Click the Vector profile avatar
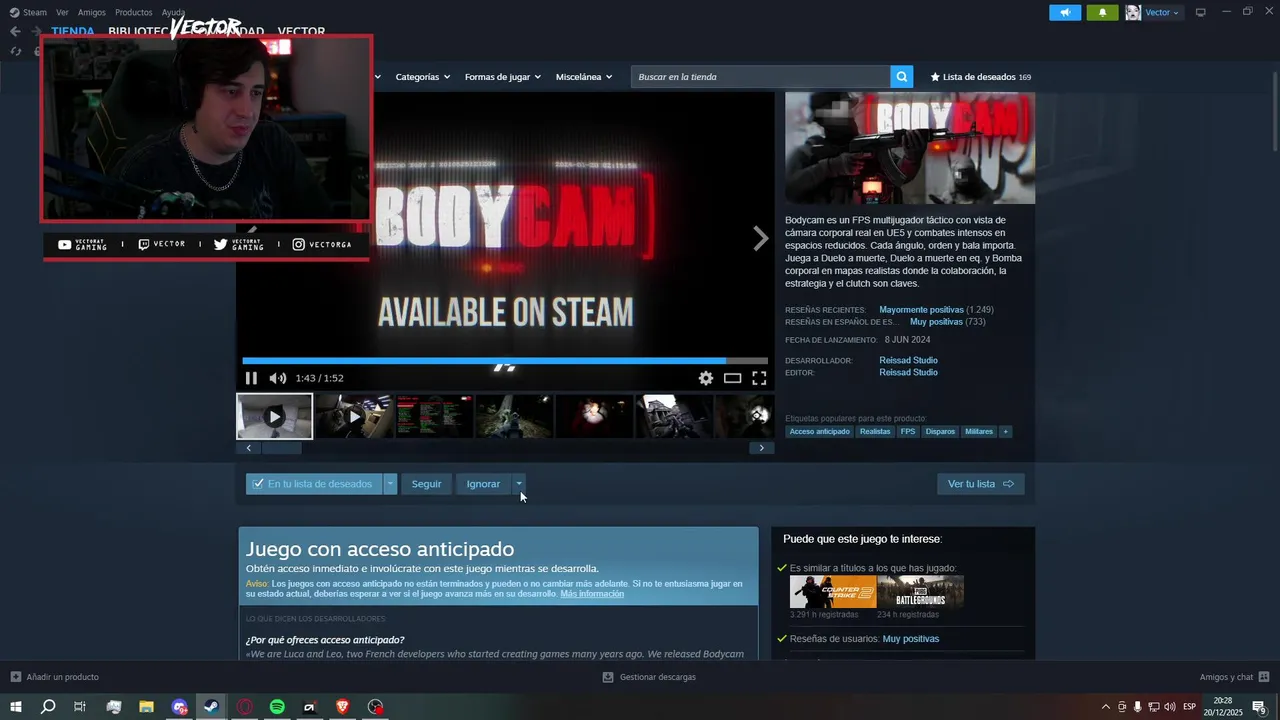Image resolution: width=1280 pixels, height=720 pixels. coord(1133,12)
